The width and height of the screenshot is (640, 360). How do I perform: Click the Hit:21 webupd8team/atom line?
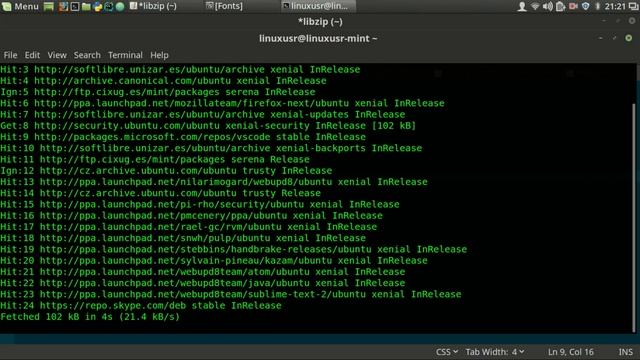(x=202, y=272)
